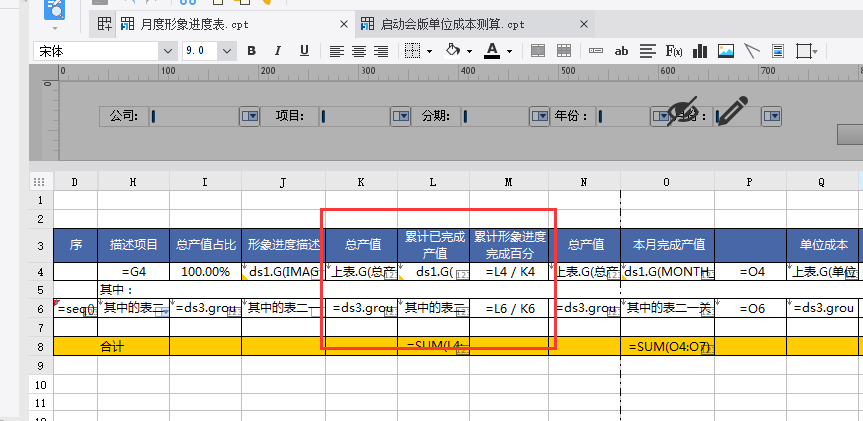
Task: Insert a slash line in cell
Action: [x=752, y=51]
